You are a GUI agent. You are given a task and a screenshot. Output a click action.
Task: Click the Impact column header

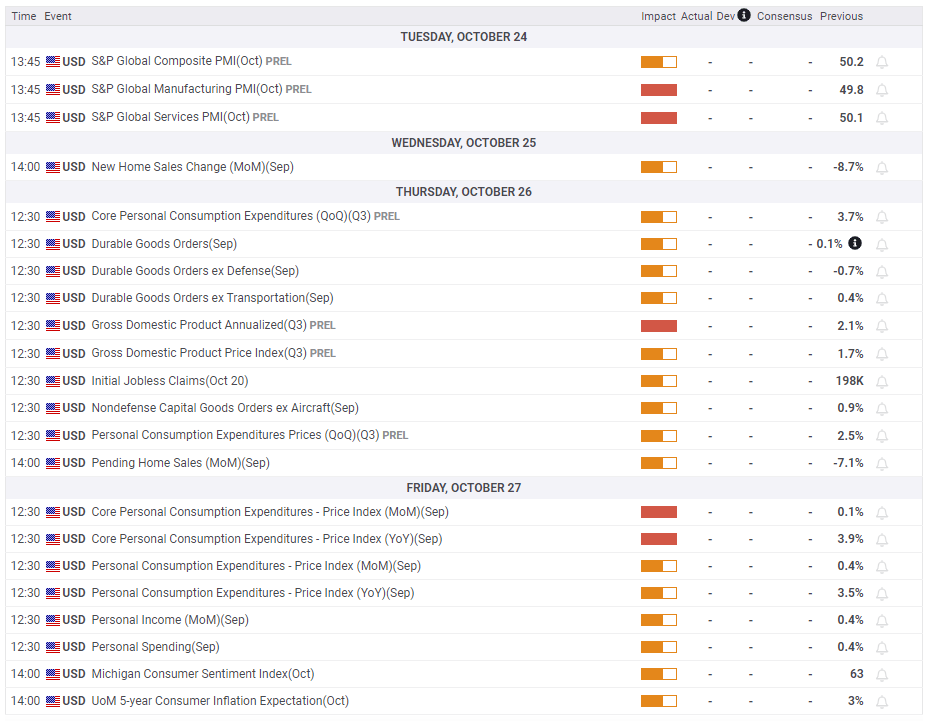pyautogui.click(x=658, y=16)
